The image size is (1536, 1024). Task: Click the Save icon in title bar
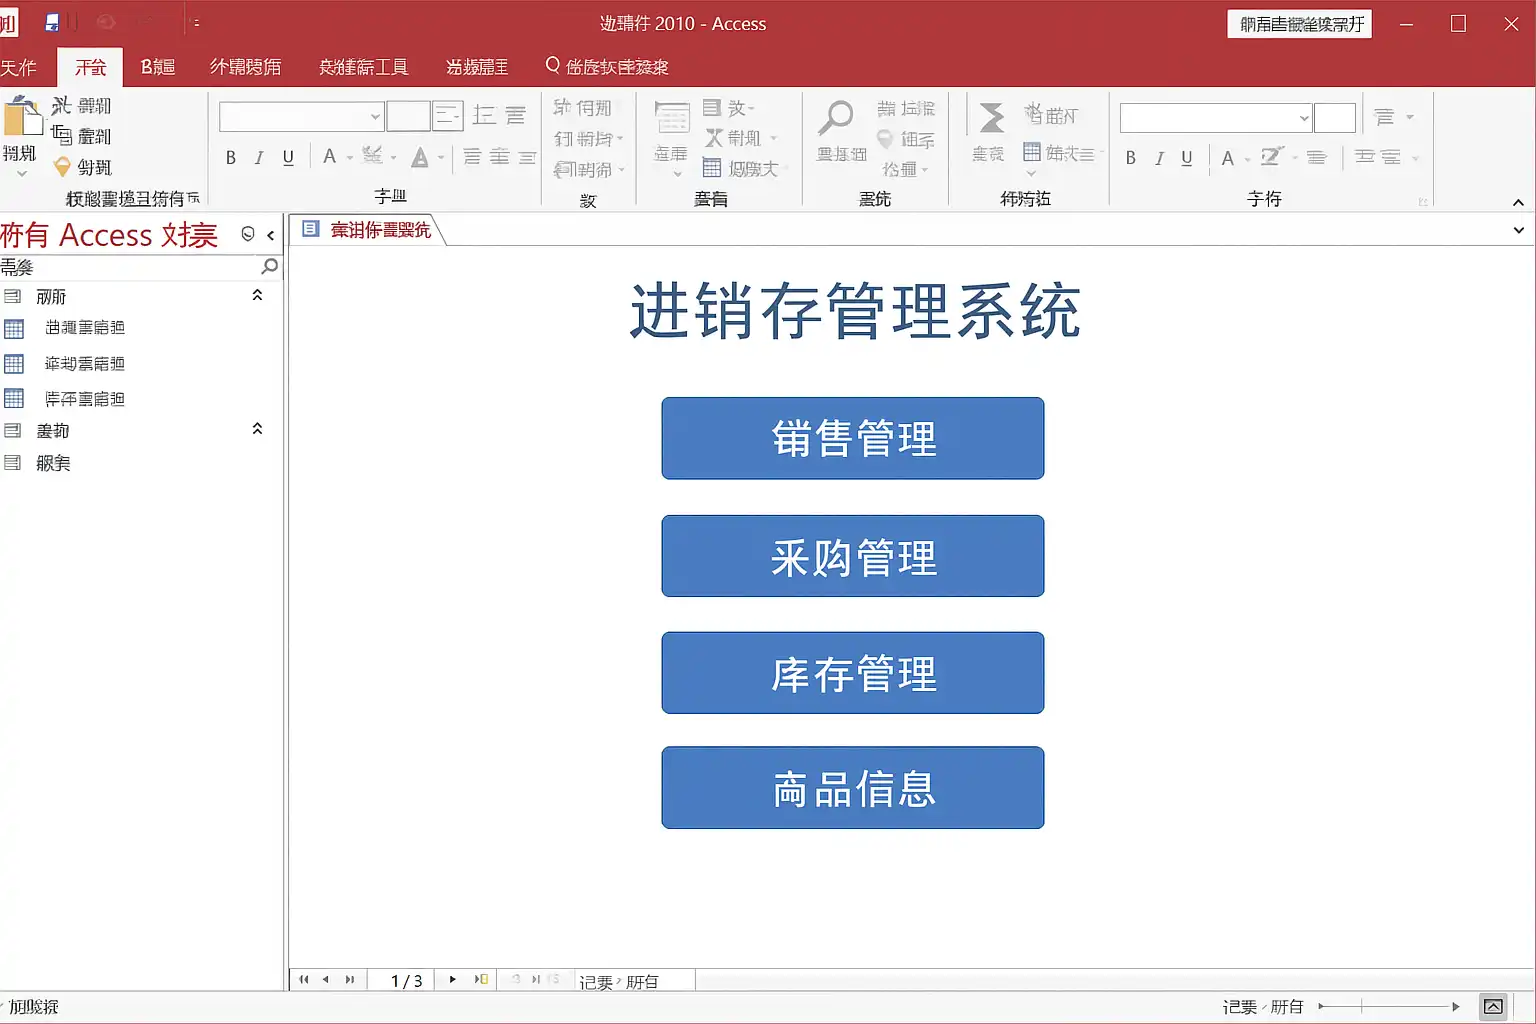52,22
